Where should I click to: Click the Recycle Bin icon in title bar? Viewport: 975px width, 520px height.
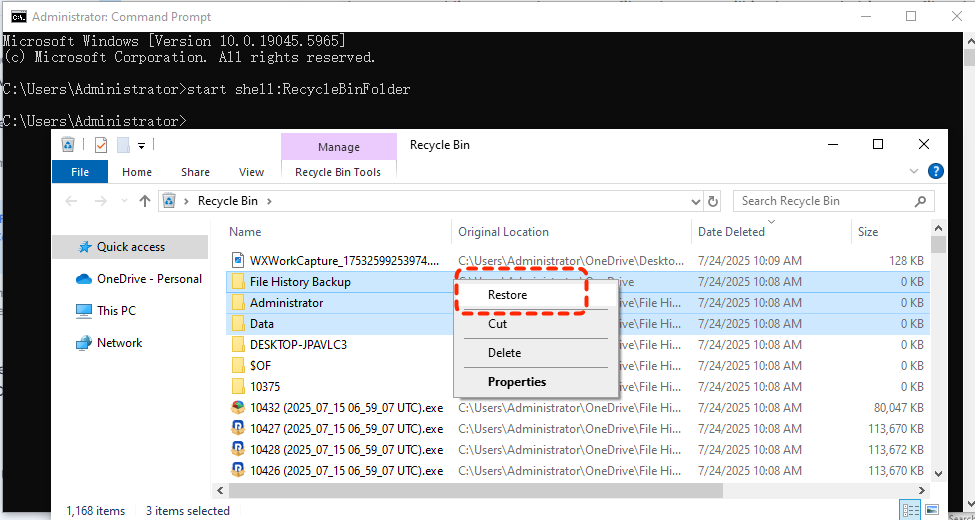68,145
